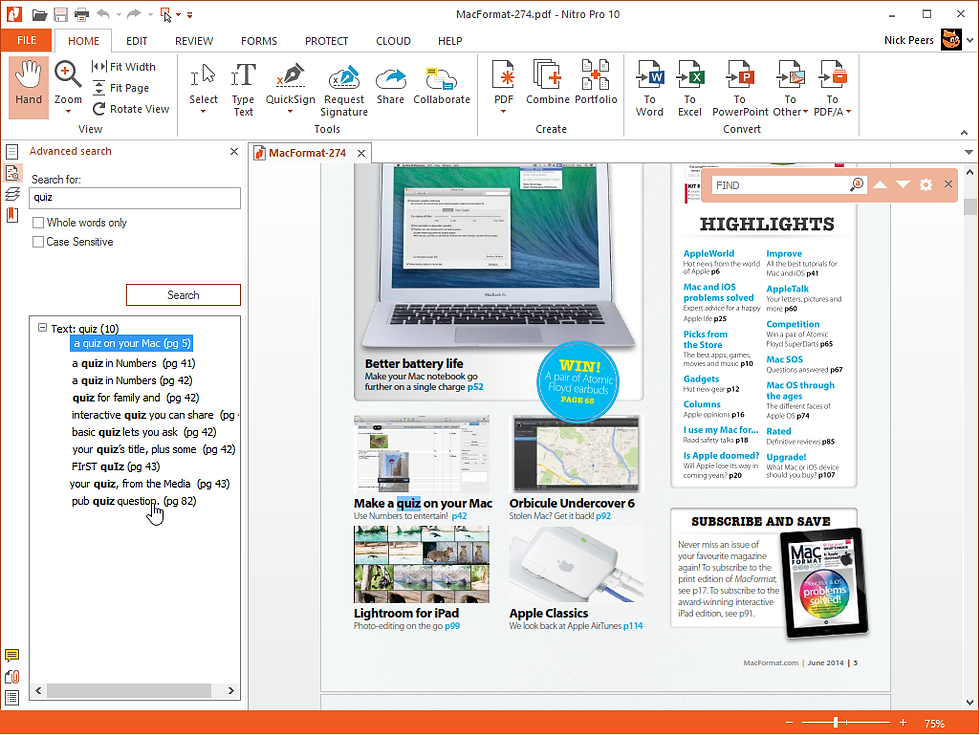Enable Whole words only checkbox

coord(38,222)
